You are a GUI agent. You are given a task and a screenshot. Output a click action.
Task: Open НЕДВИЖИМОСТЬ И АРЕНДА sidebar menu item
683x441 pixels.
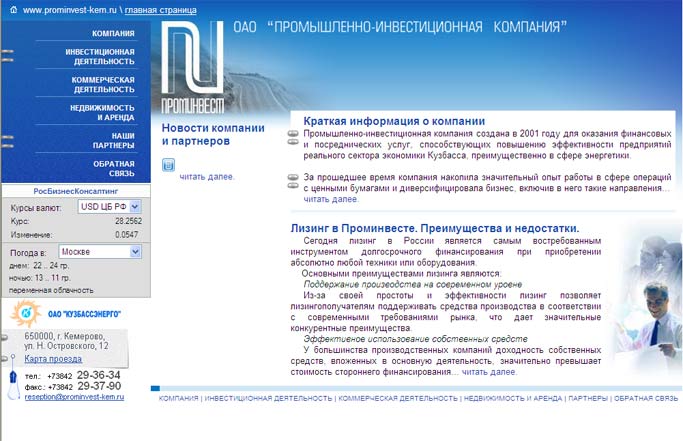coord(102,112)
